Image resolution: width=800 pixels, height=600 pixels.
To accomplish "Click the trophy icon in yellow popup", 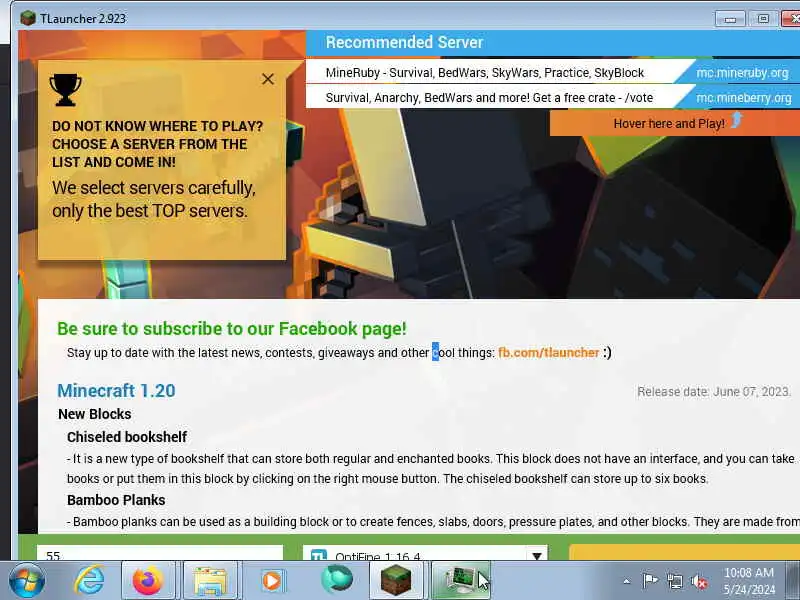I will coord(65,90).
